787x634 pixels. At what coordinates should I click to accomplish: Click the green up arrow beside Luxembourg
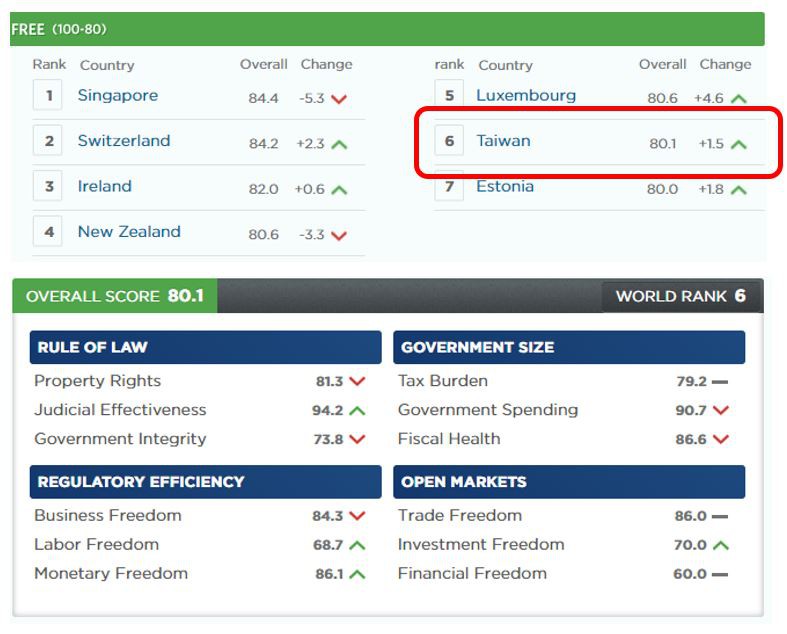738,98
